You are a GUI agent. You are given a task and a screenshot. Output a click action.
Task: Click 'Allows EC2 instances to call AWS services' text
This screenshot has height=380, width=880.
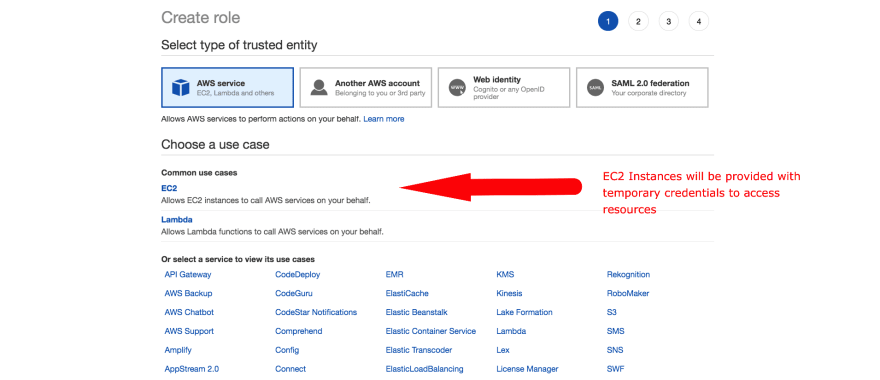[x=266, y=200]
